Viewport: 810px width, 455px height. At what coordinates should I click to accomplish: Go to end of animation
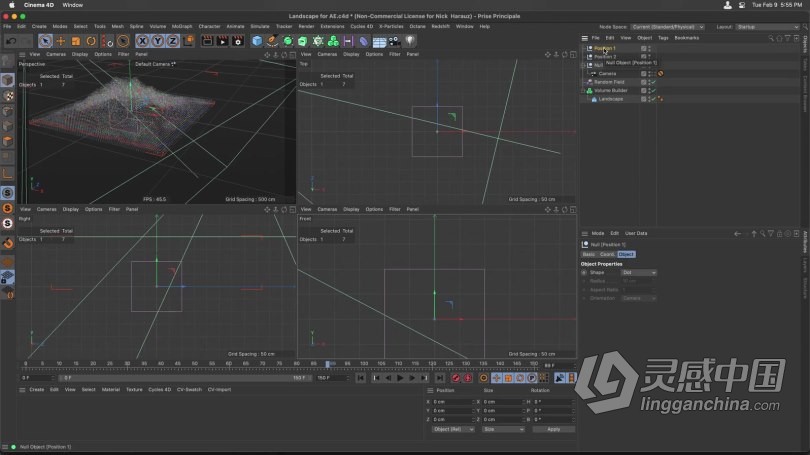pyautogui.click(x=439, y=379)
